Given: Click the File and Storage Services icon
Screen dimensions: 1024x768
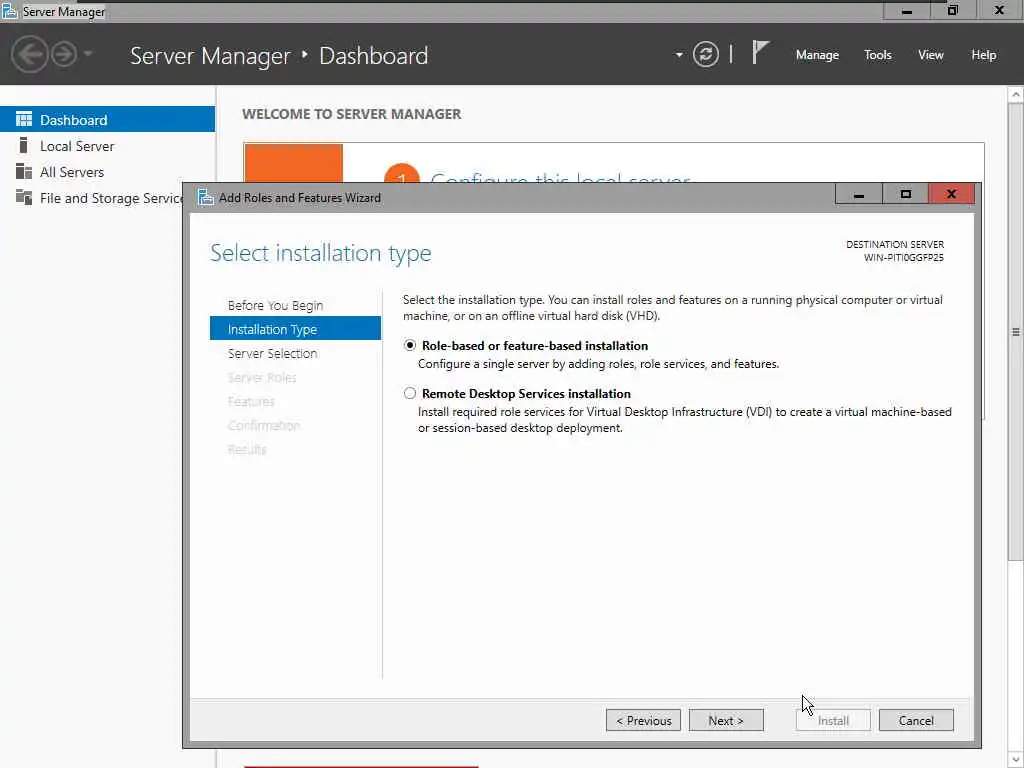Looking at the screenshot, I should (x=24, y=197).
